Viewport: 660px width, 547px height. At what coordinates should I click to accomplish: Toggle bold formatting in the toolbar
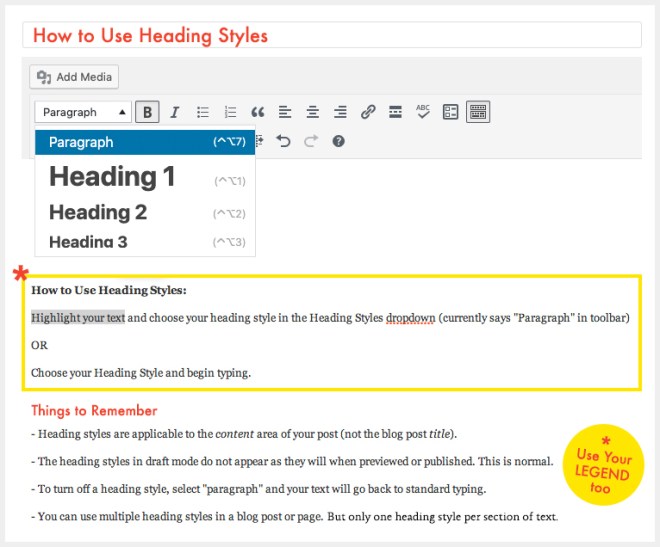coord(148,112)
